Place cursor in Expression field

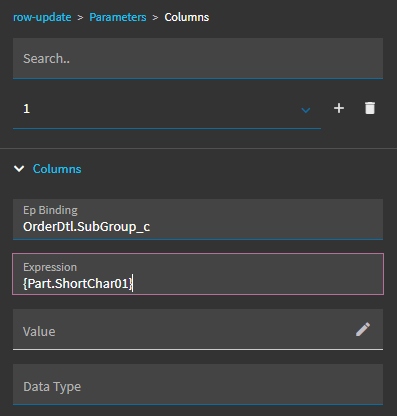coord(198,274)
